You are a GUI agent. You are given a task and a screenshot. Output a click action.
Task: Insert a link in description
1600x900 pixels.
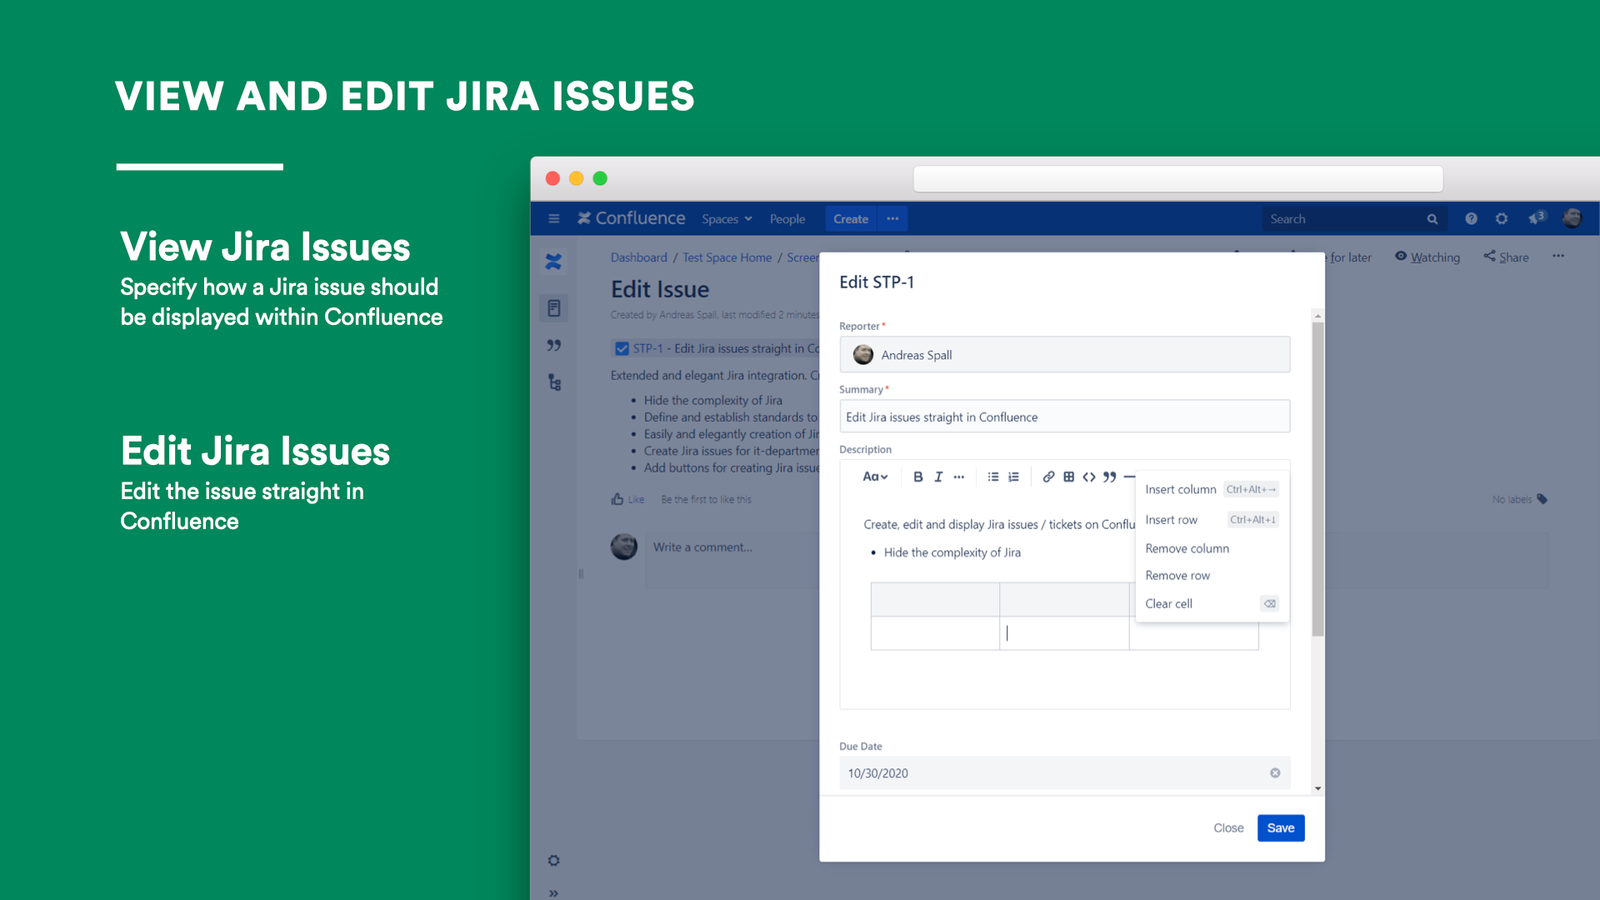coord(1048,477)
